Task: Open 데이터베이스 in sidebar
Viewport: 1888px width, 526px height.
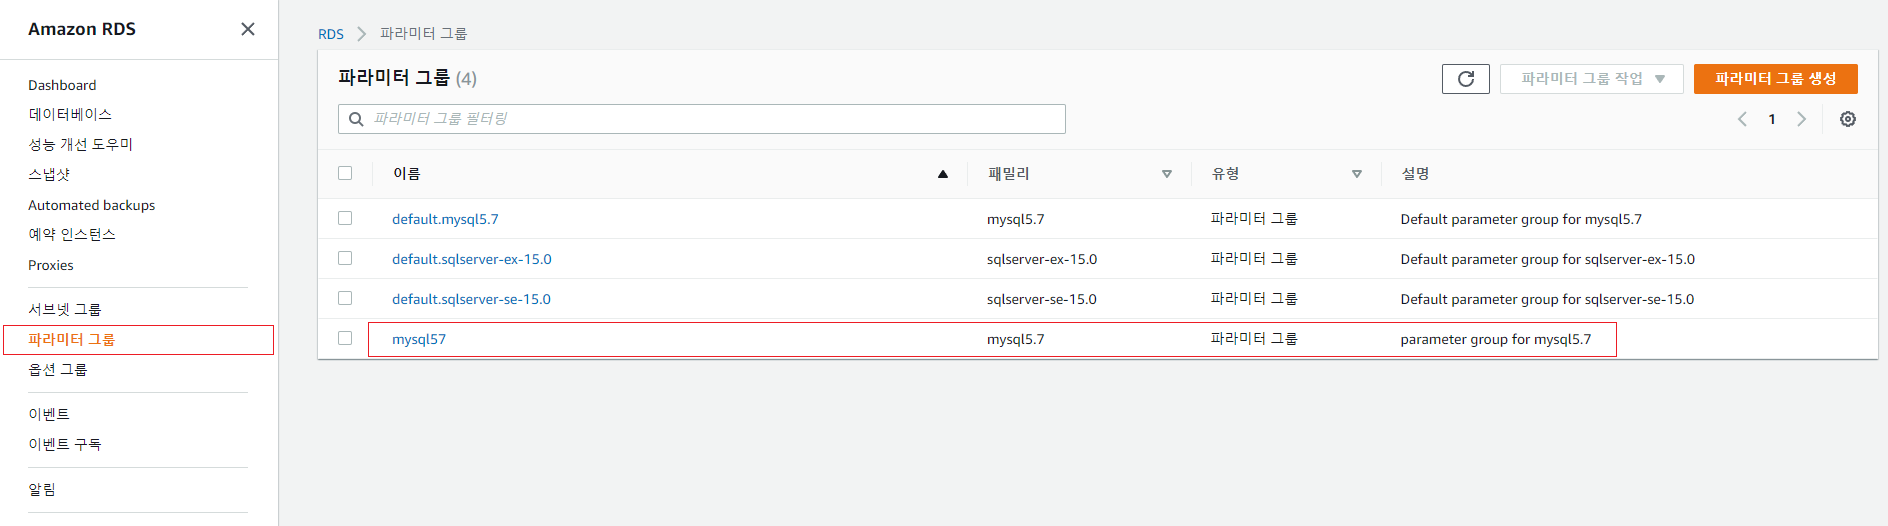Action: click(70, 115)
